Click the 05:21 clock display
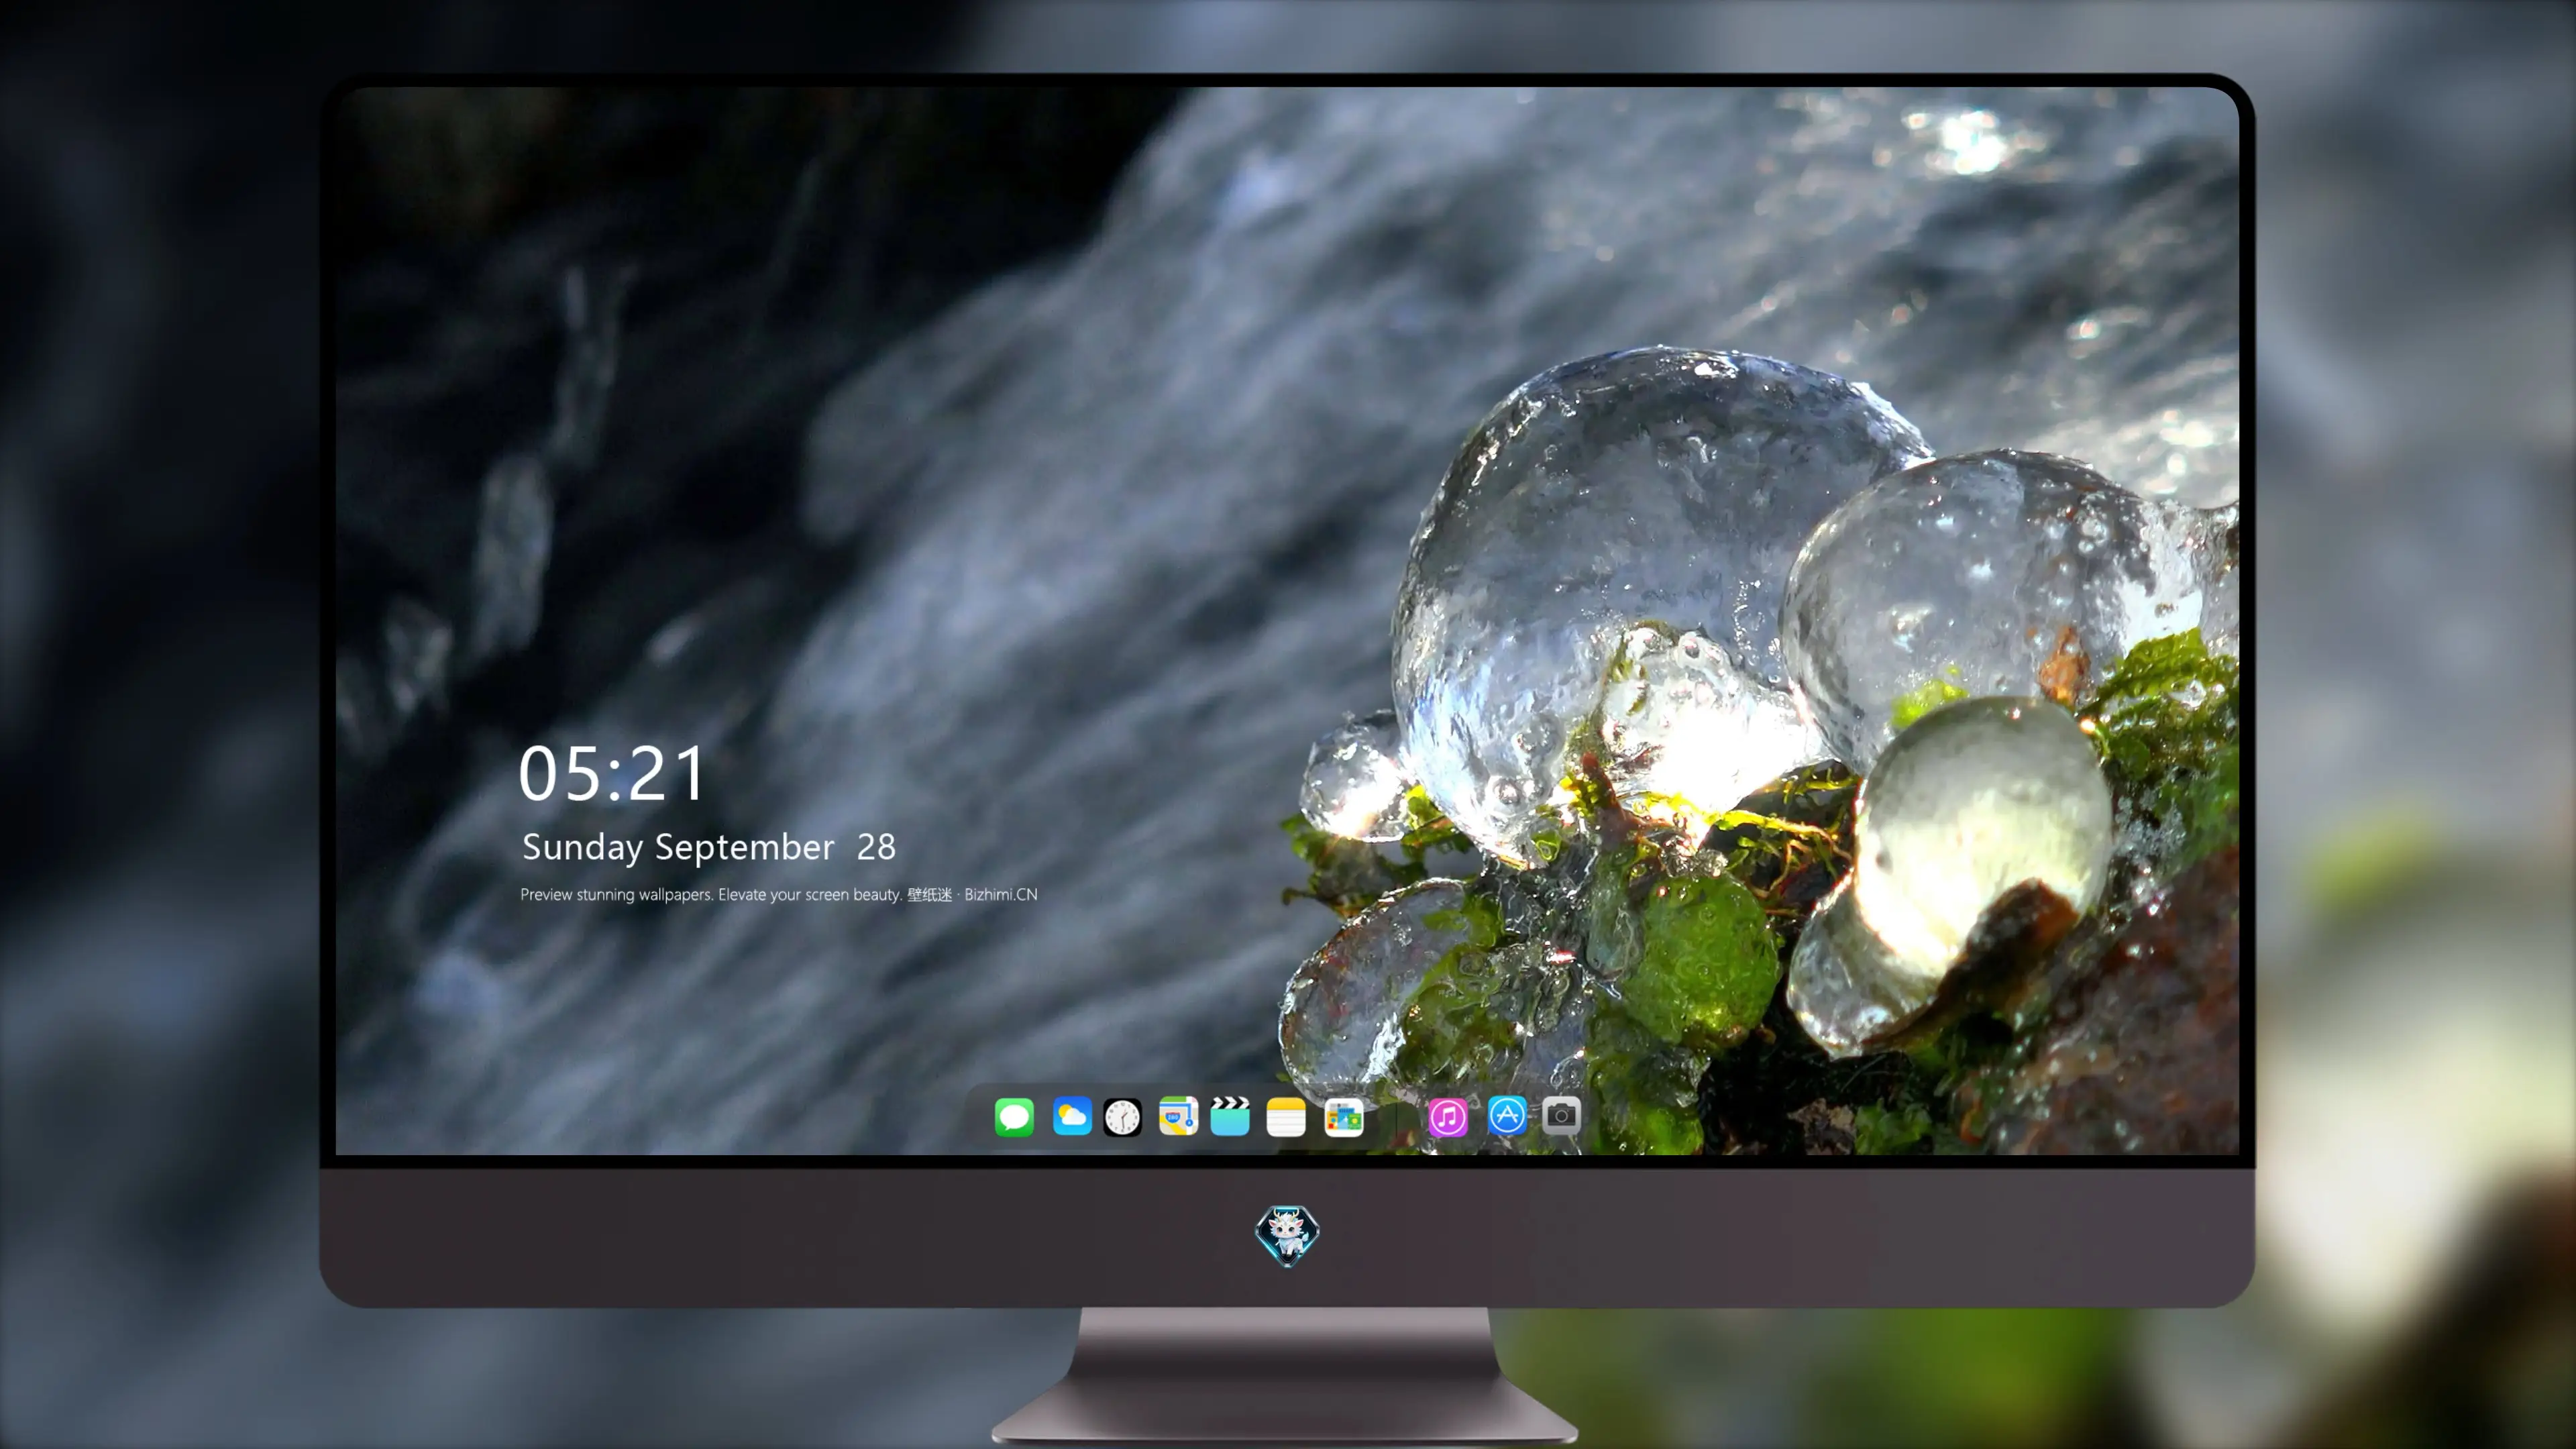 point(612,774)
